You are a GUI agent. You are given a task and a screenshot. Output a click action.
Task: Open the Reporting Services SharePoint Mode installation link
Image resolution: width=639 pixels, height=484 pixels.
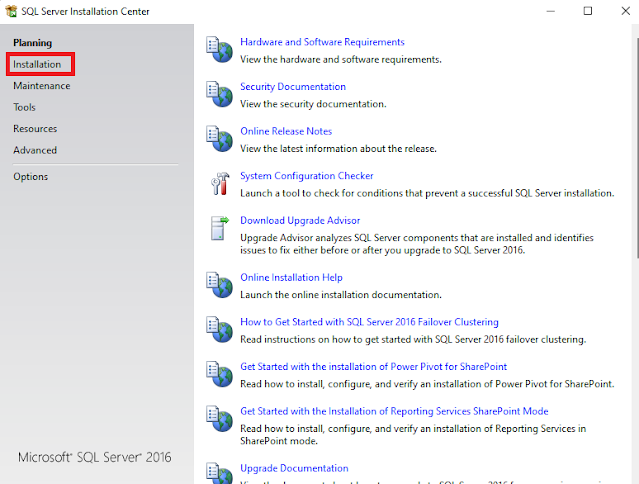pyautogui.click(x=394, y=411)
